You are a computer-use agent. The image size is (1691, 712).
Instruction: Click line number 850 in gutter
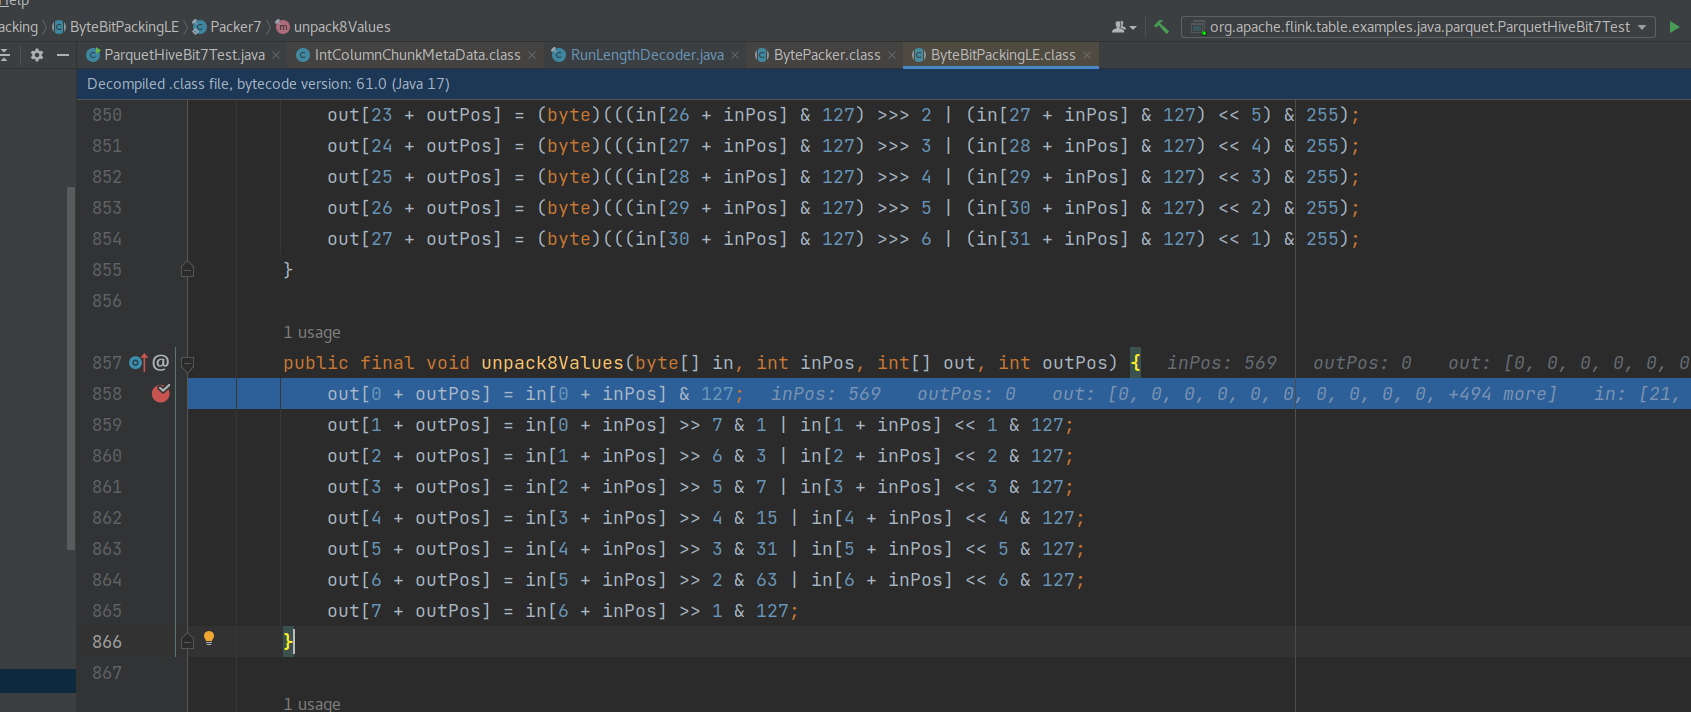pyautogui.click(x=107, y=115)
